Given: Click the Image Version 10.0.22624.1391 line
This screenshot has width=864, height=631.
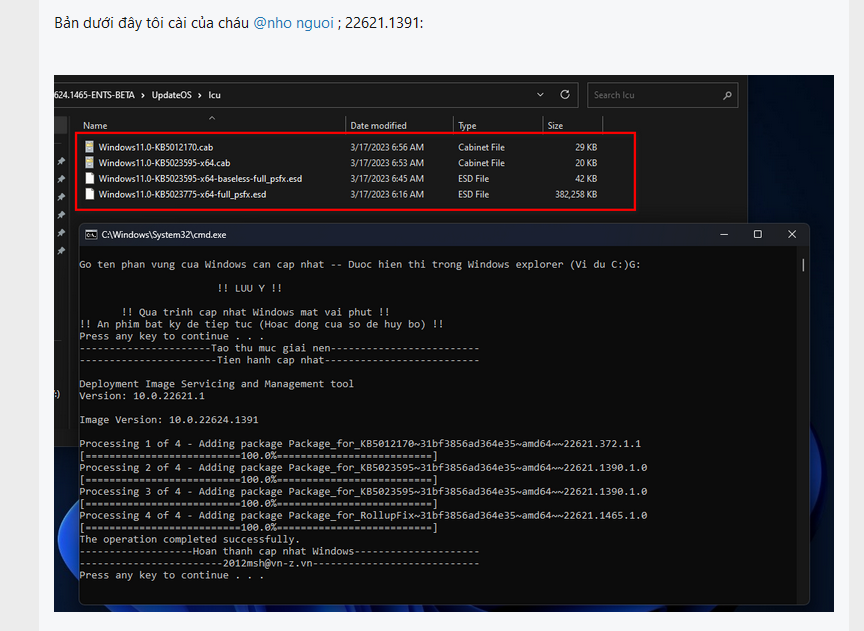Looking at the screenshot, I should click(169, 420).
